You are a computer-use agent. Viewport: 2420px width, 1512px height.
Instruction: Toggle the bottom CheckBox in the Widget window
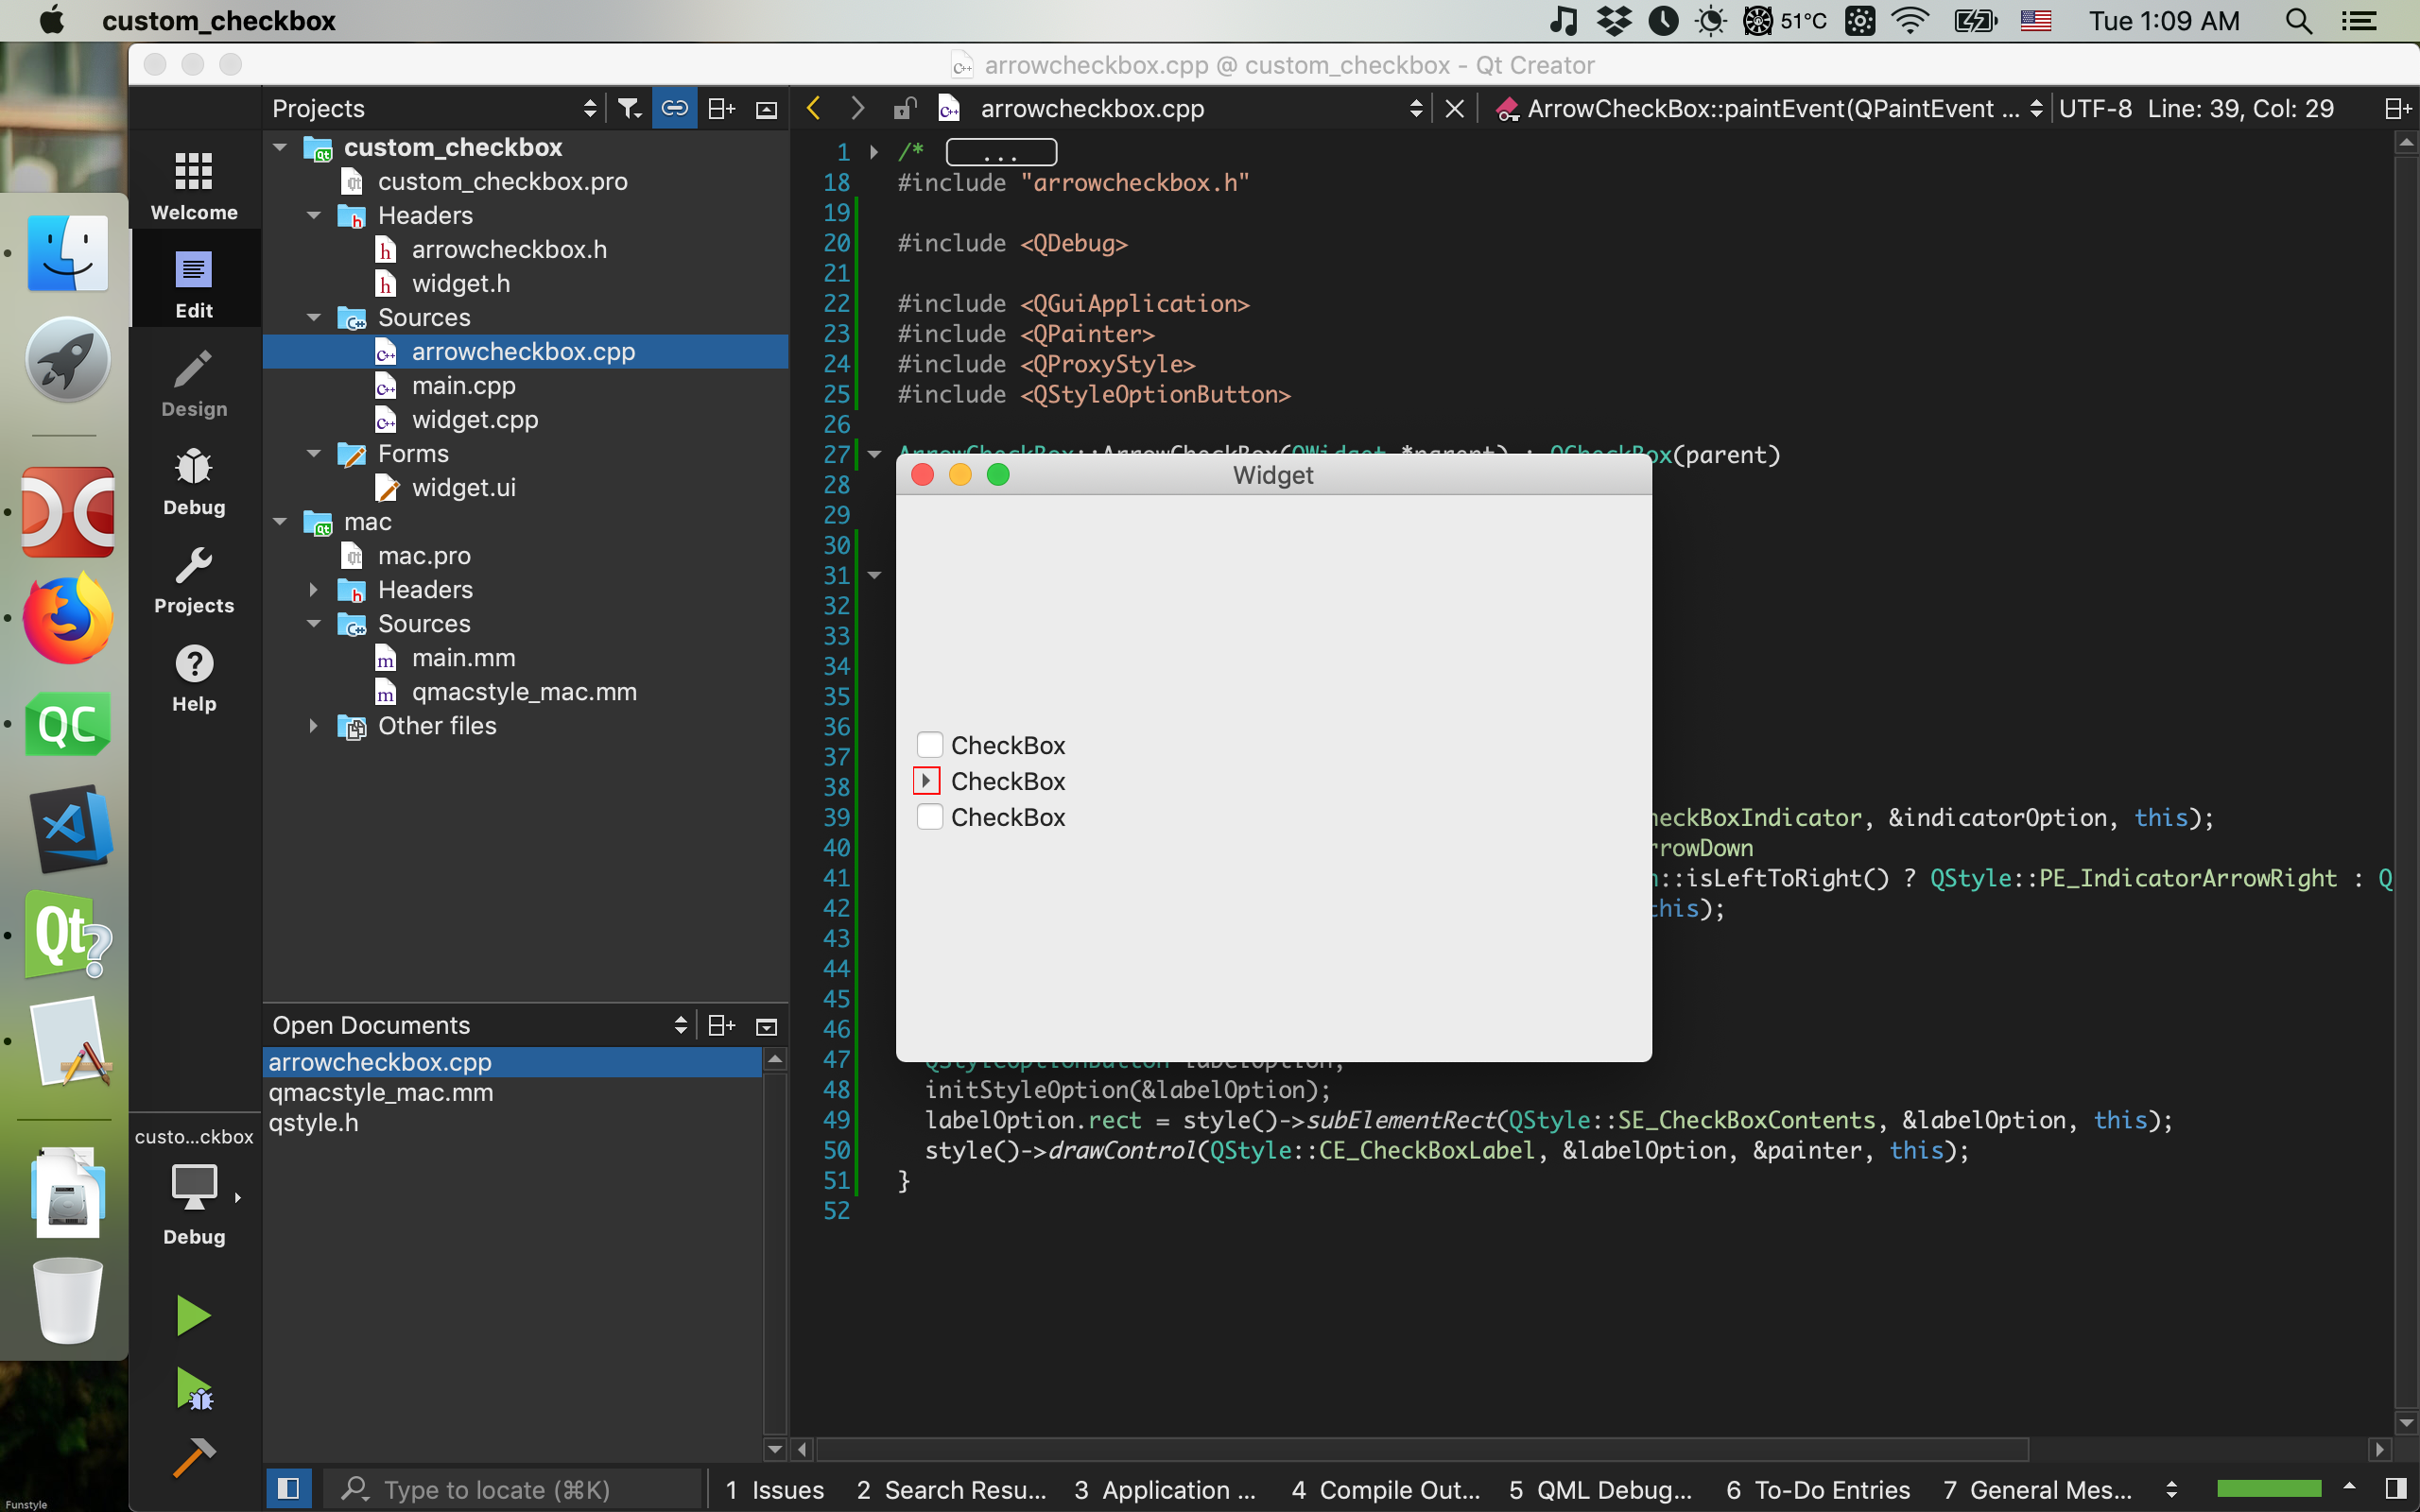click(928, 817)
